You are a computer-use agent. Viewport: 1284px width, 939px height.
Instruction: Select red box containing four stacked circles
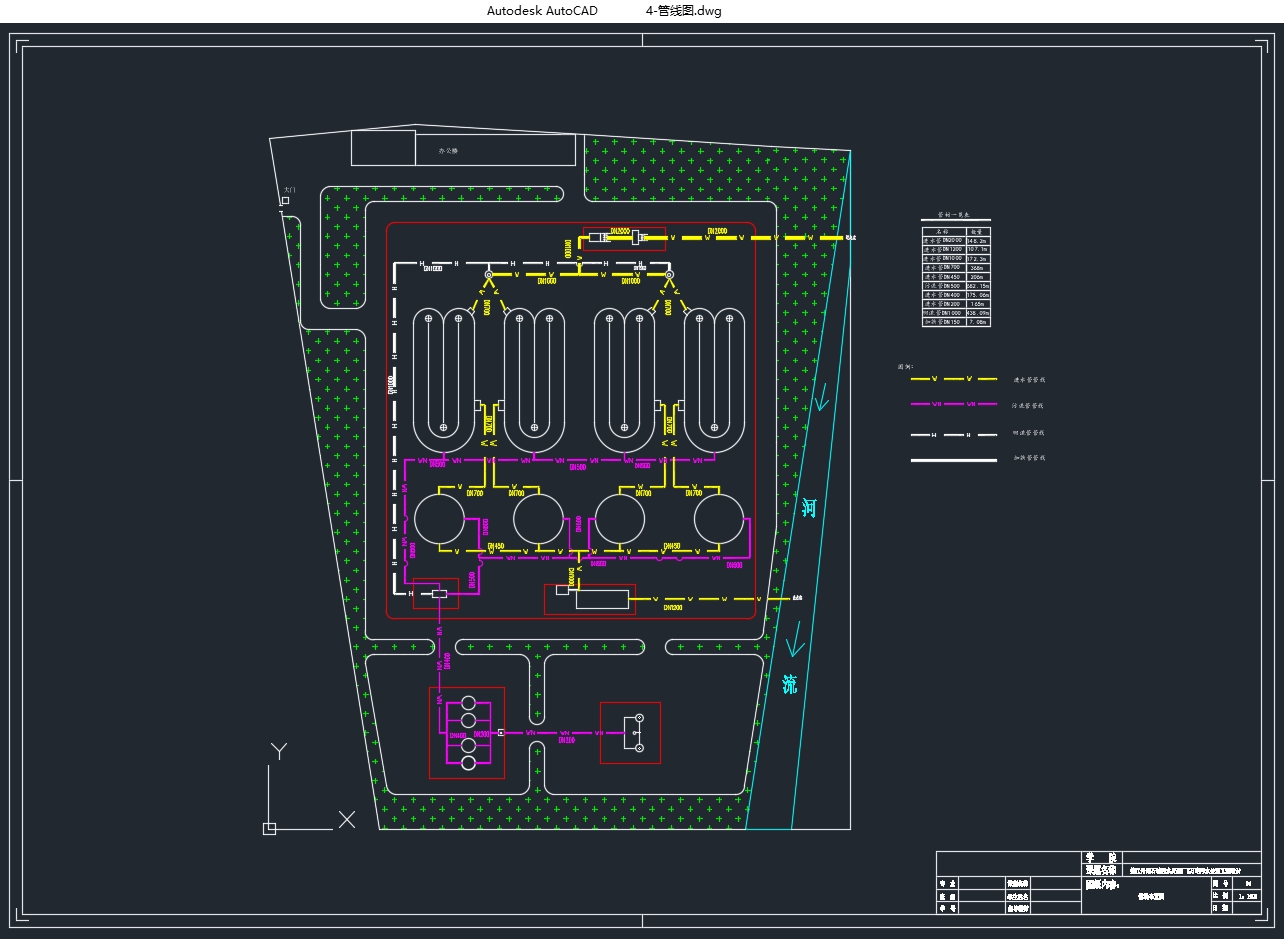[x=467, y=733]
